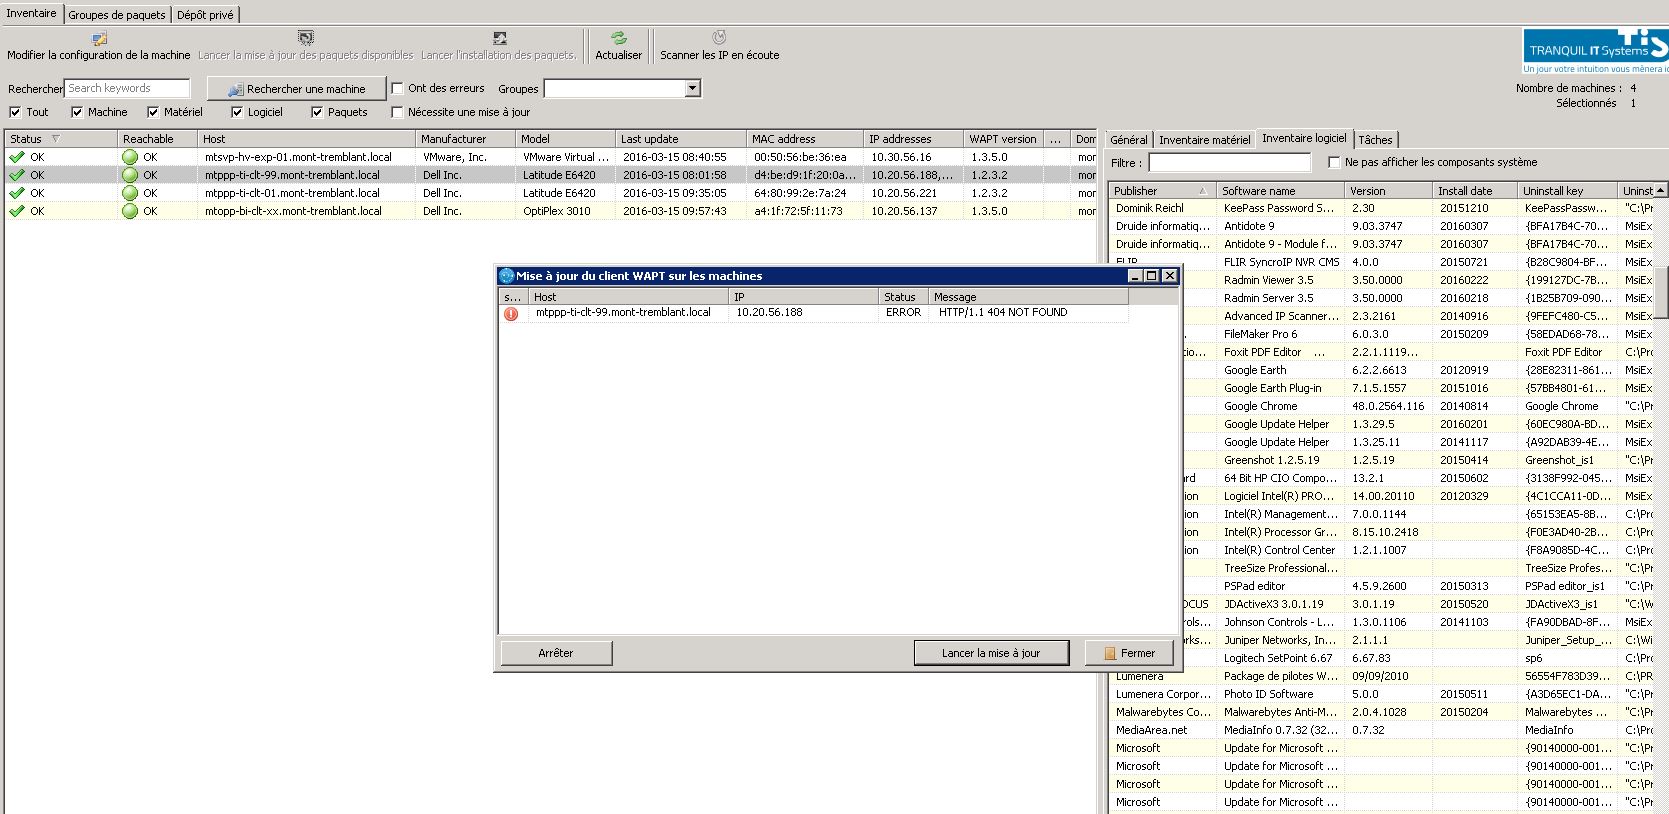
Task: Click green reachable circle of mtppp-ti-clt-01 row
Action: tap(130, 193)
